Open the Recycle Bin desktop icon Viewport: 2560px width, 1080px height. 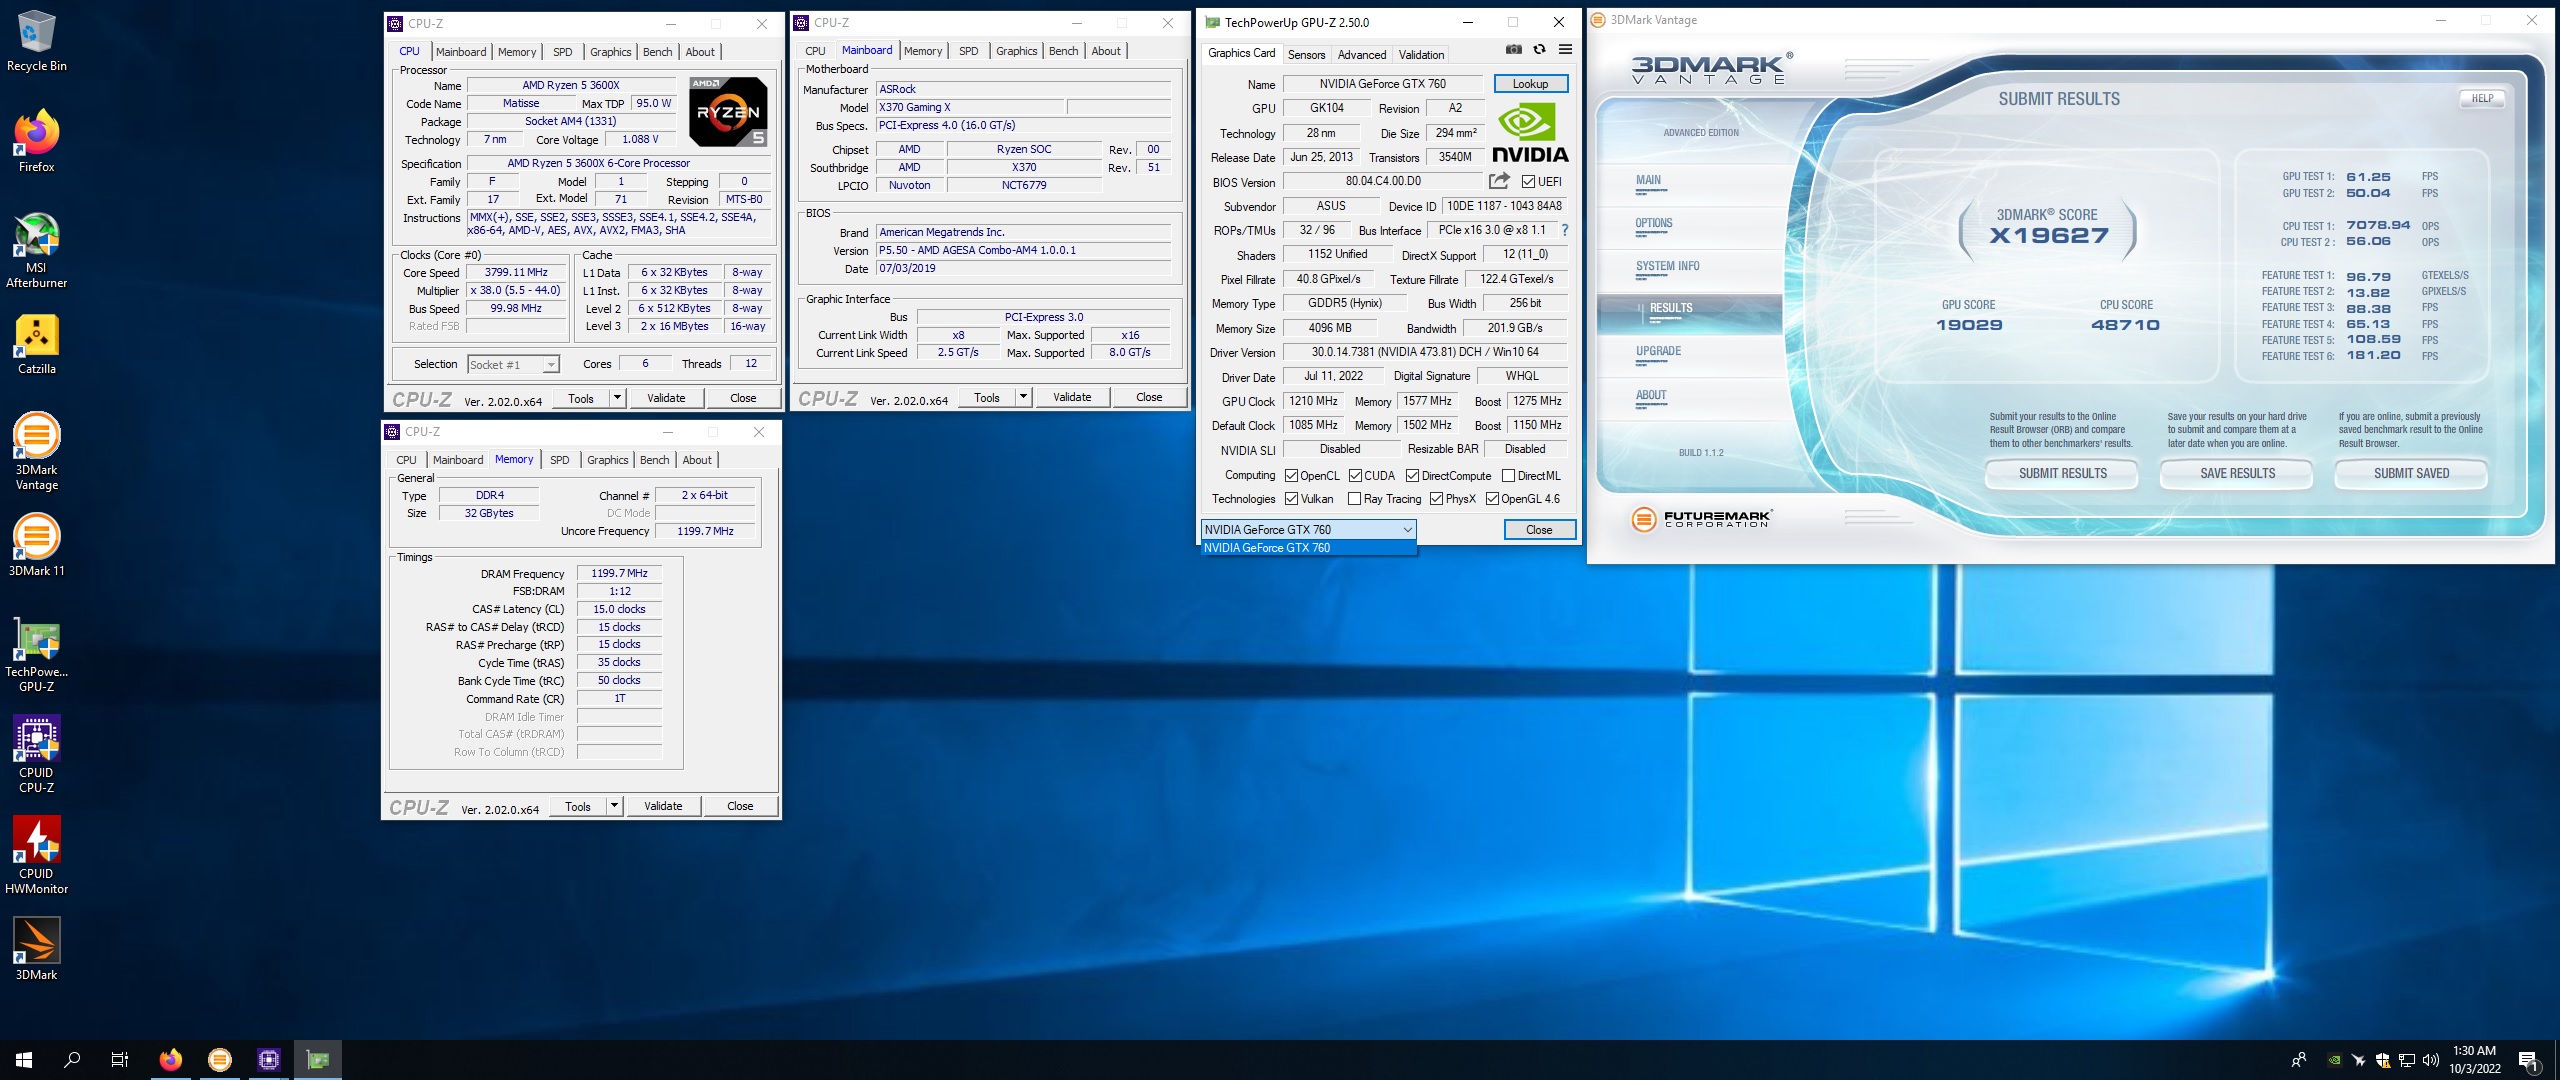(36, 41)
